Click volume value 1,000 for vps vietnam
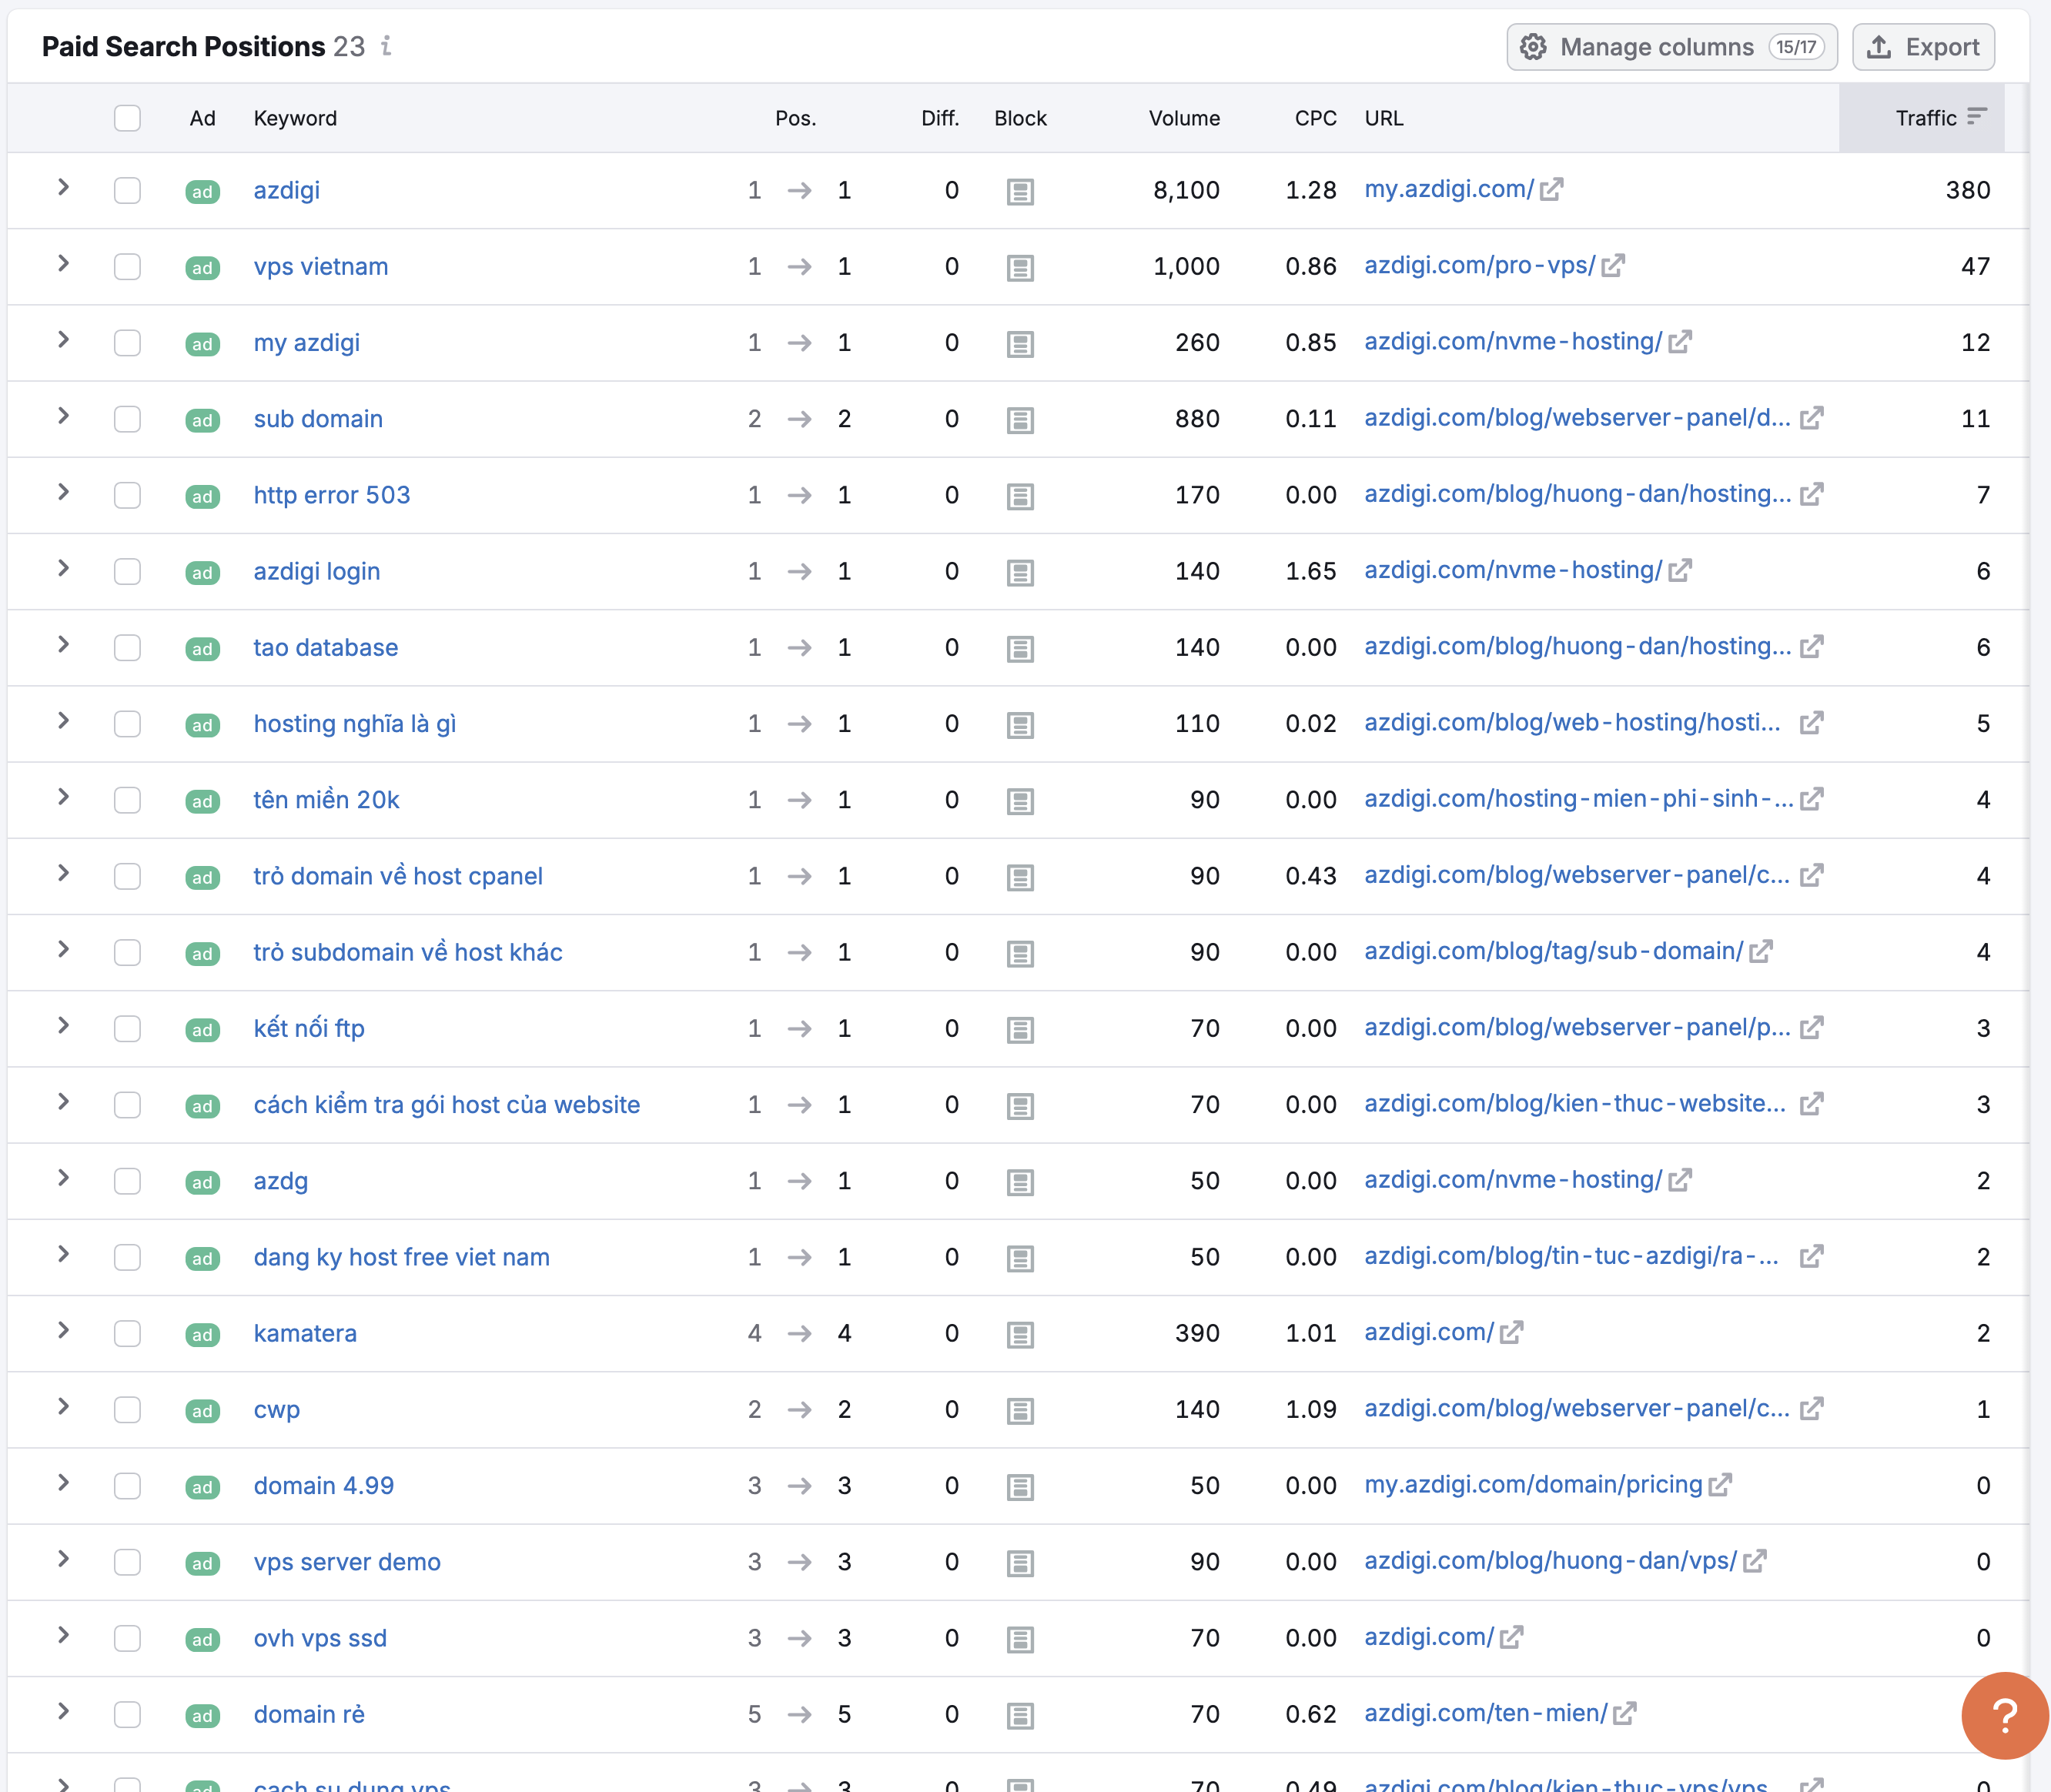Viewport: 2051px width, 1792px height. click(1186, 266)
